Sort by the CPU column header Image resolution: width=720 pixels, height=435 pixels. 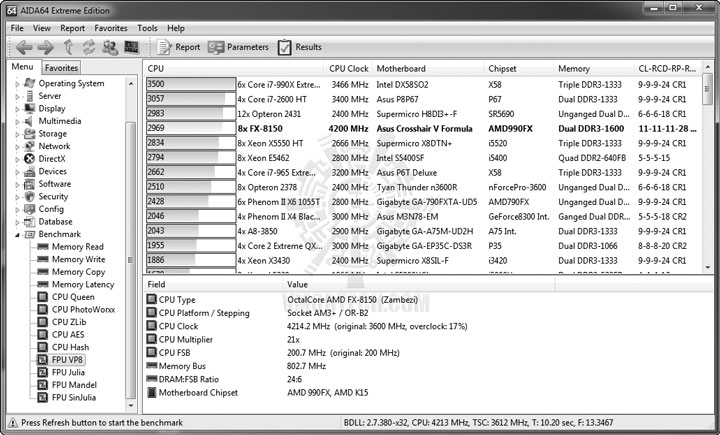(x=235, y=68)
